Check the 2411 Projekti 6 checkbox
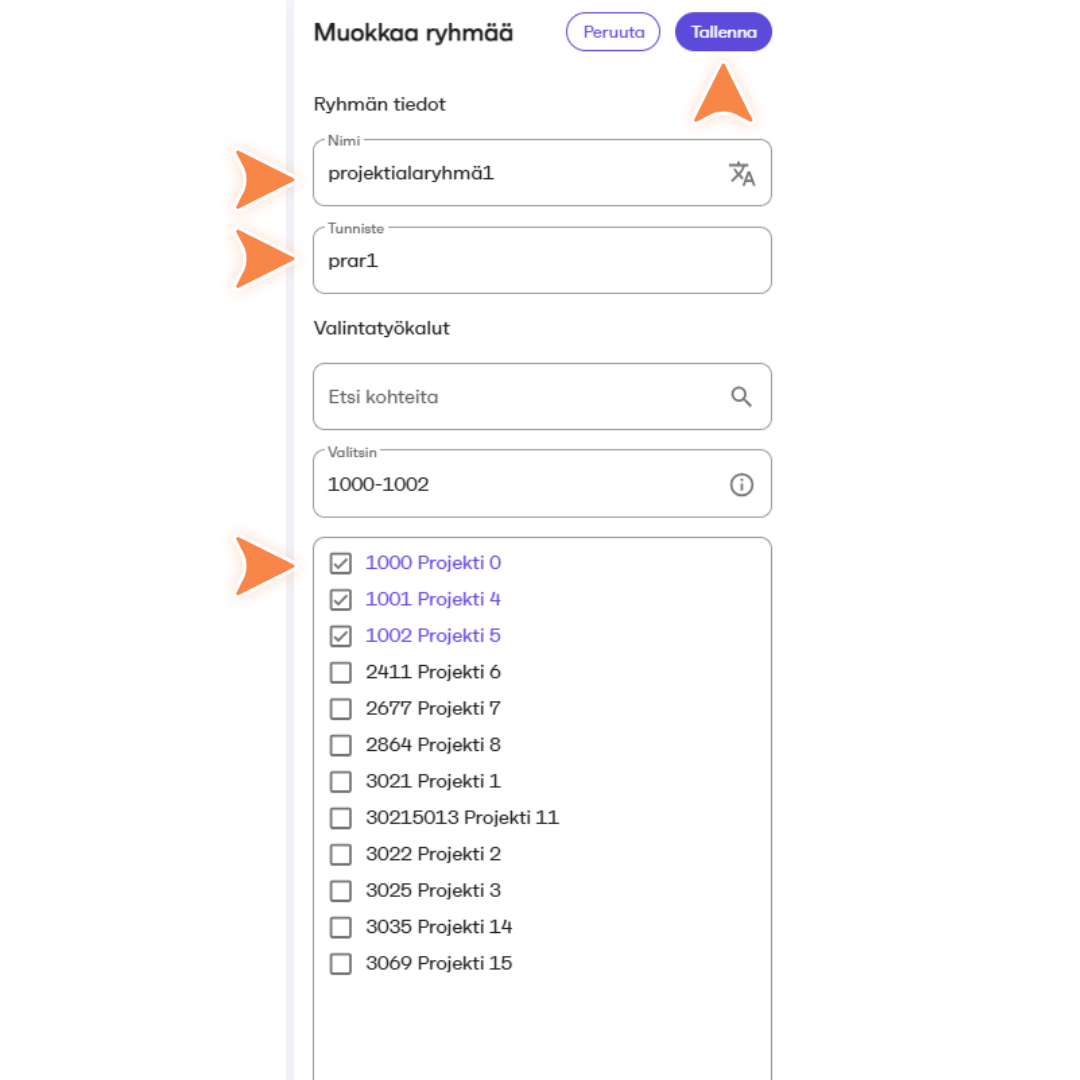This screenshot has height=1080, width=1080. point(340,672)
